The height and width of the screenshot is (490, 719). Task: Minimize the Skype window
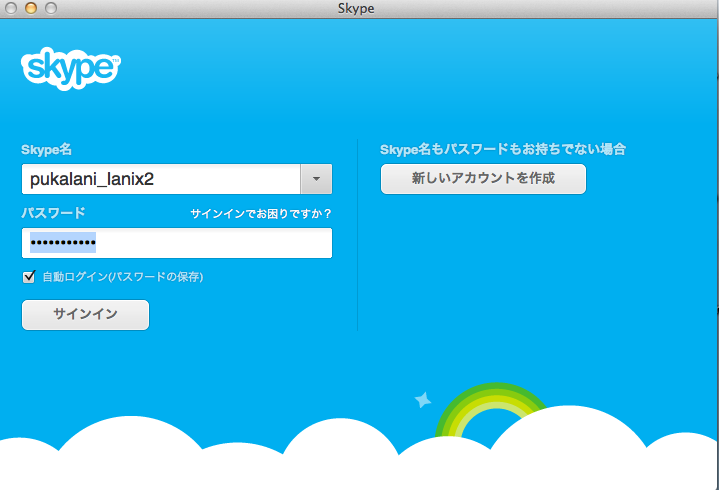click(31, 8)
